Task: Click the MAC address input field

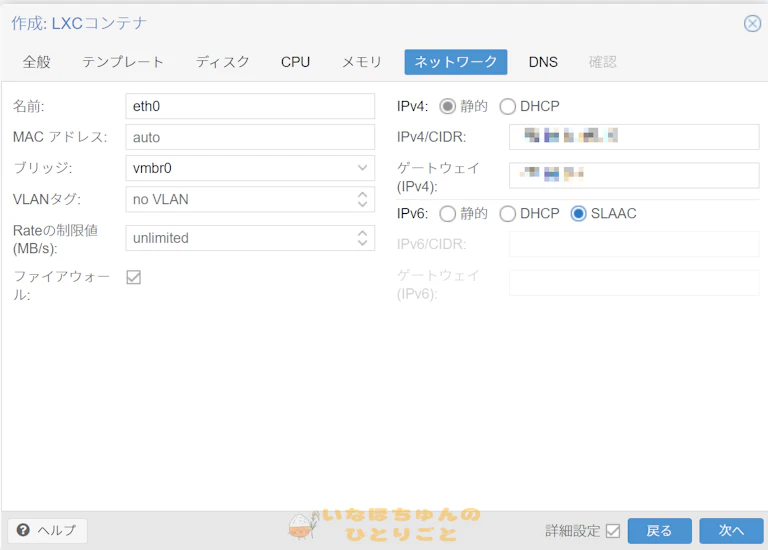Action: [x=249, y=137]
